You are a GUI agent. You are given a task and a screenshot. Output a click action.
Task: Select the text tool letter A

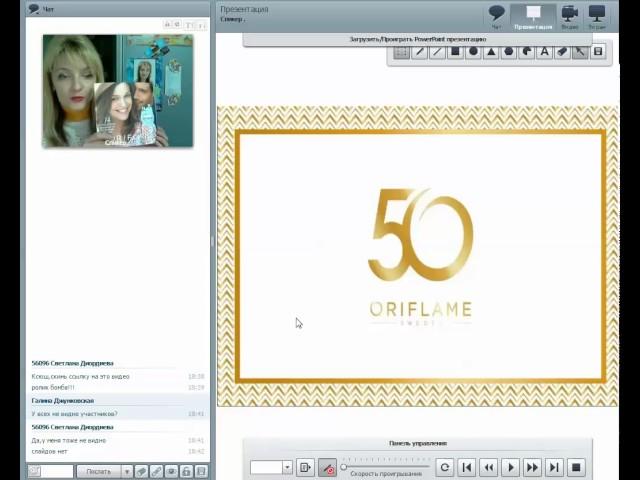pos(544,52)
